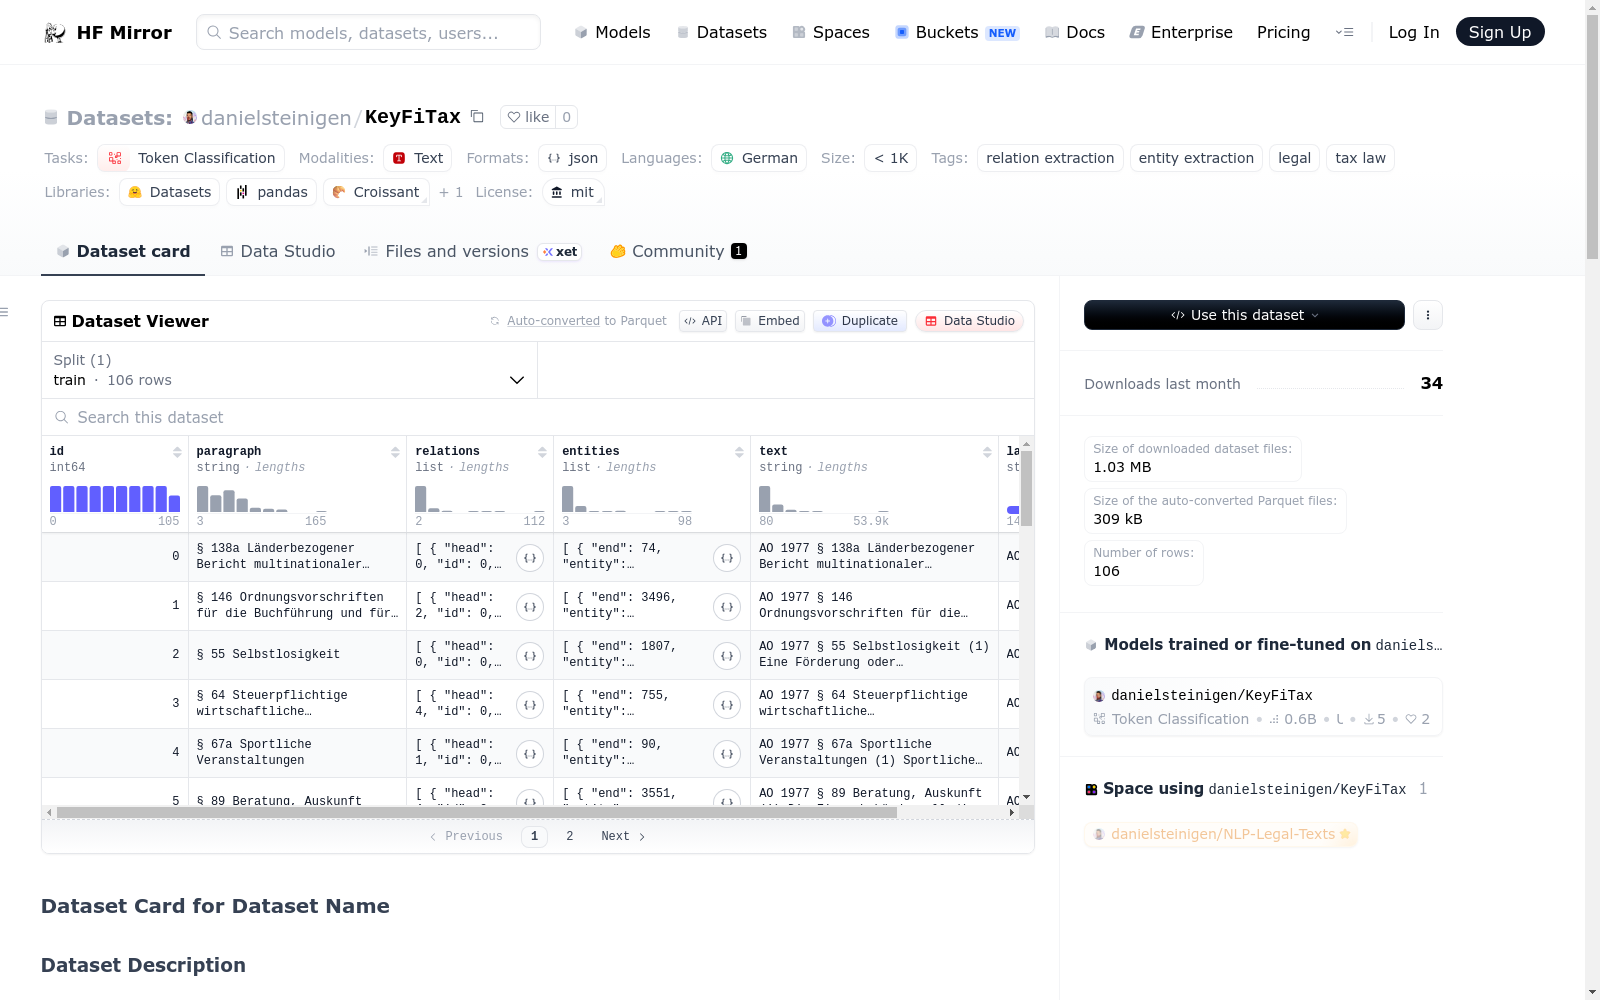The height and width of the screenshot is (1000, 1600).
Task: Select the Croissant library tag
Action: [376, 192]
